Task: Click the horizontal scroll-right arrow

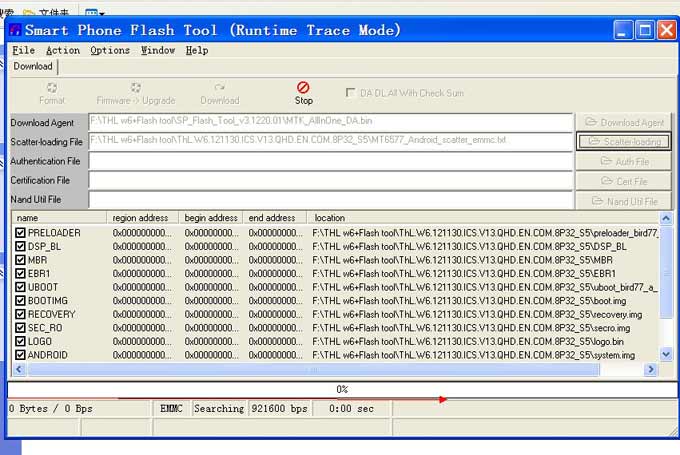Action: point(651,370)
